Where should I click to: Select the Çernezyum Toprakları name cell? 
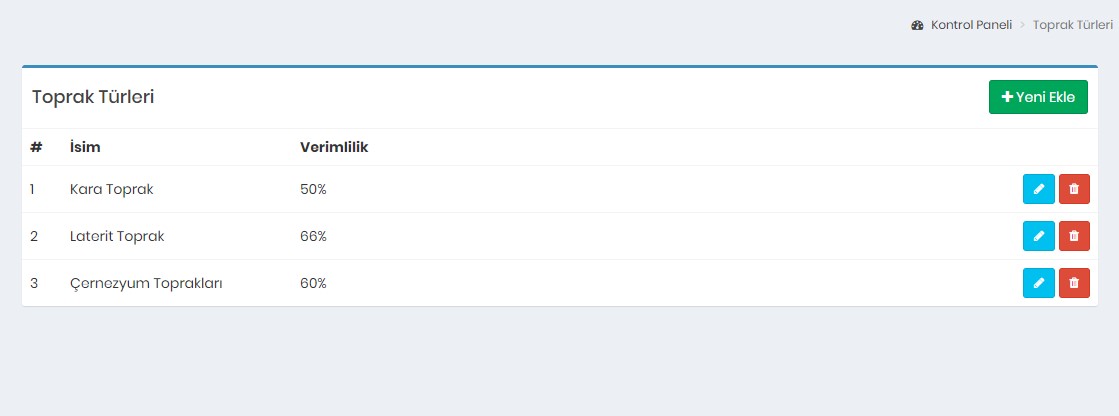coord(146,283)
